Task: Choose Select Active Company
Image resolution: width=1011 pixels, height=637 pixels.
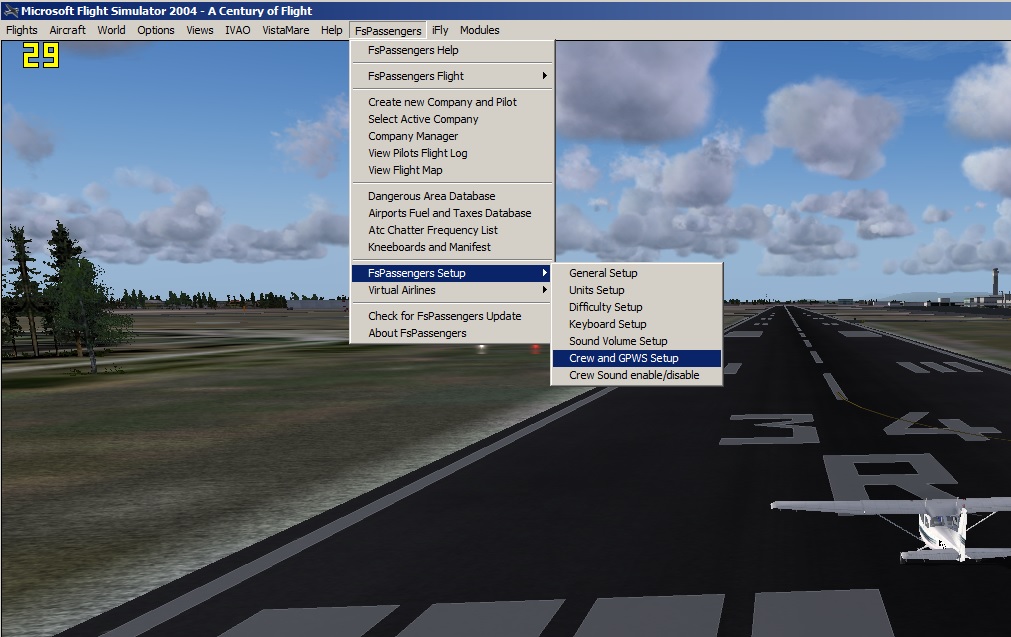Action: coord(453,119)
